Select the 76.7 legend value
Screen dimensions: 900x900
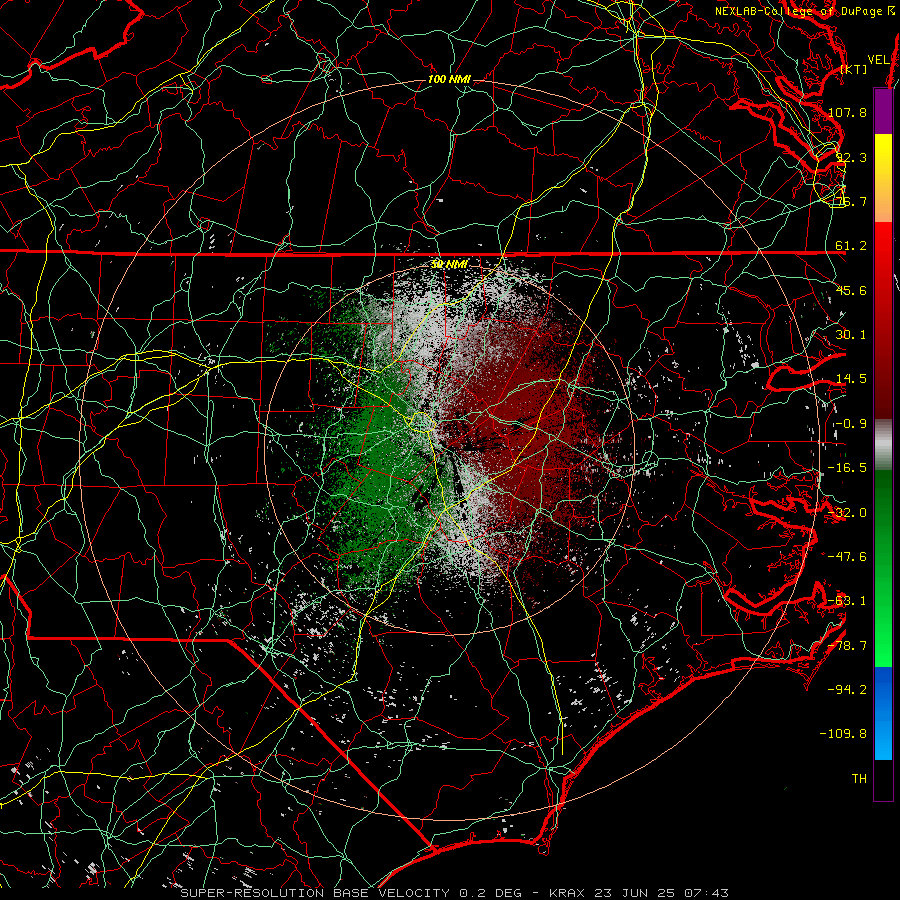[x=851, y=201]
